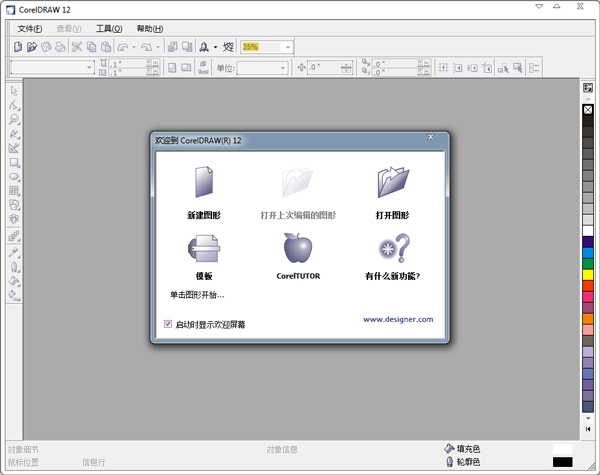The width and height of the screenshot is (600, 475).
Task: Open the 文件(F) menu
Action: (x=30, y=29)
